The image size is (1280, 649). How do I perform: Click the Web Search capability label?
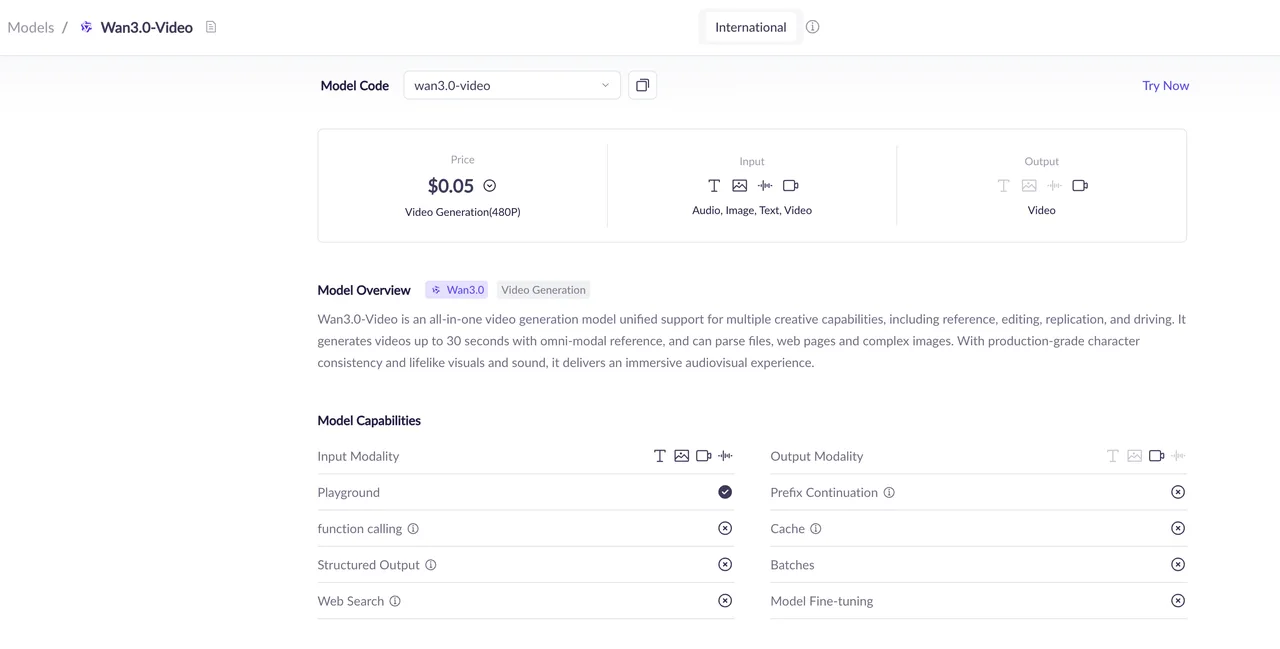tap(351, 601)
